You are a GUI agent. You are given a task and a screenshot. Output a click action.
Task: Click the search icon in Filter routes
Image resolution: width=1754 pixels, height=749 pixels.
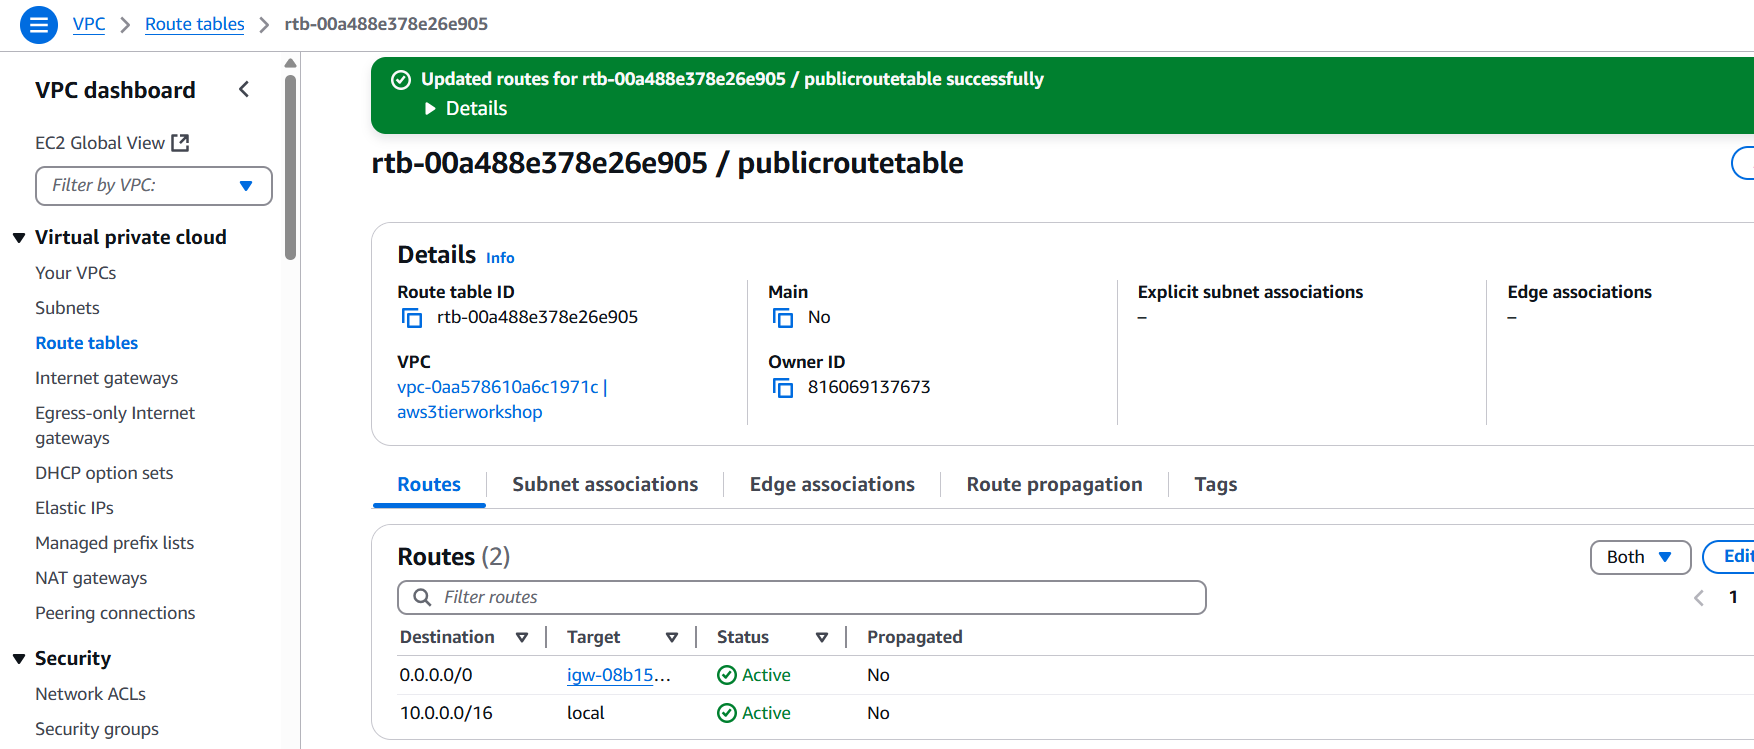423,597
